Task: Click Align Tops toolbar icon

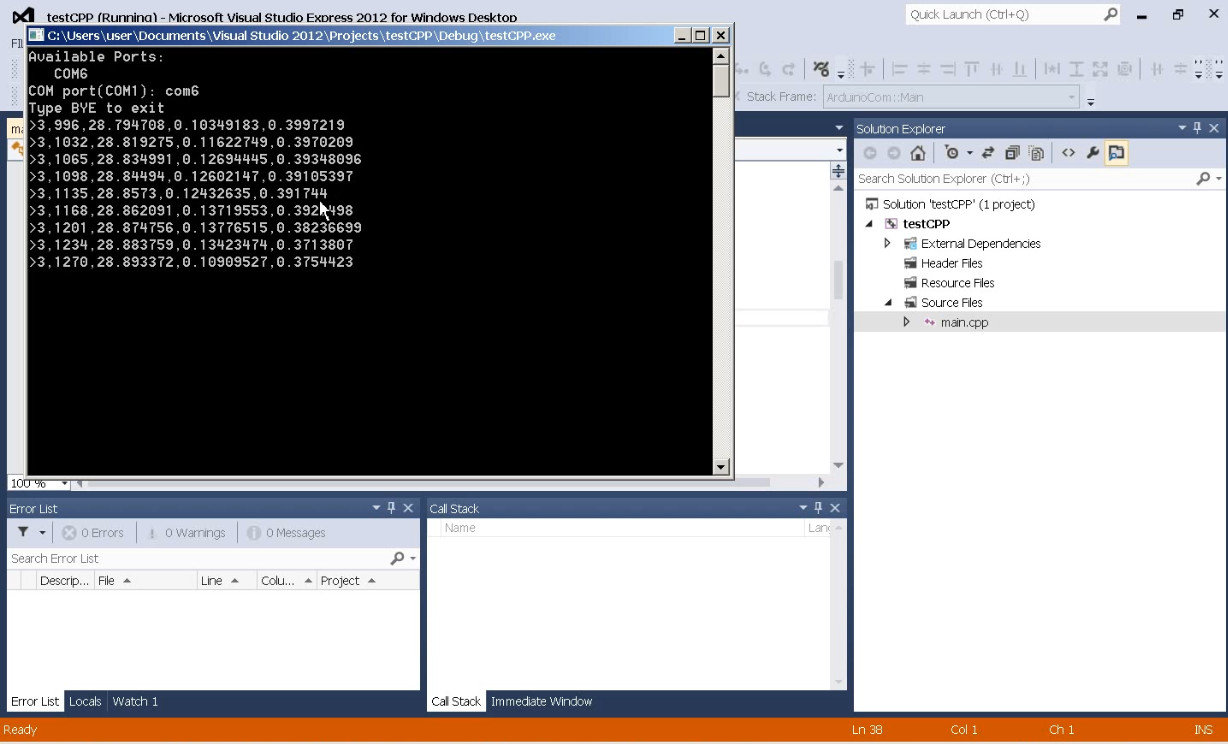Action: point(971,69)
